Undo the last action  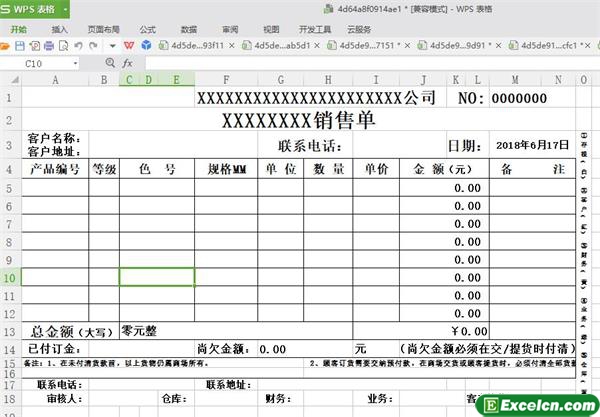(78, 46)
